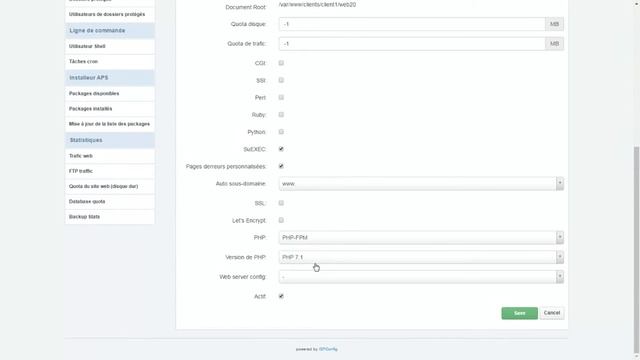Open the Auto sous-domaine dropdown

[421, 184]
